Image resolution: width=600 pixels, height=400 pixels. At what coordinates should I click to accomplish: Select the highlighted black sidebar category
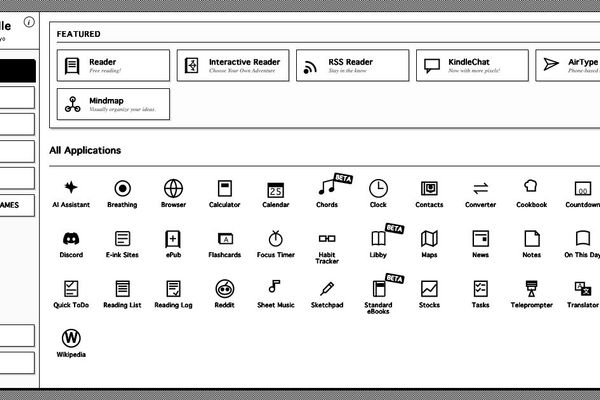17,71
